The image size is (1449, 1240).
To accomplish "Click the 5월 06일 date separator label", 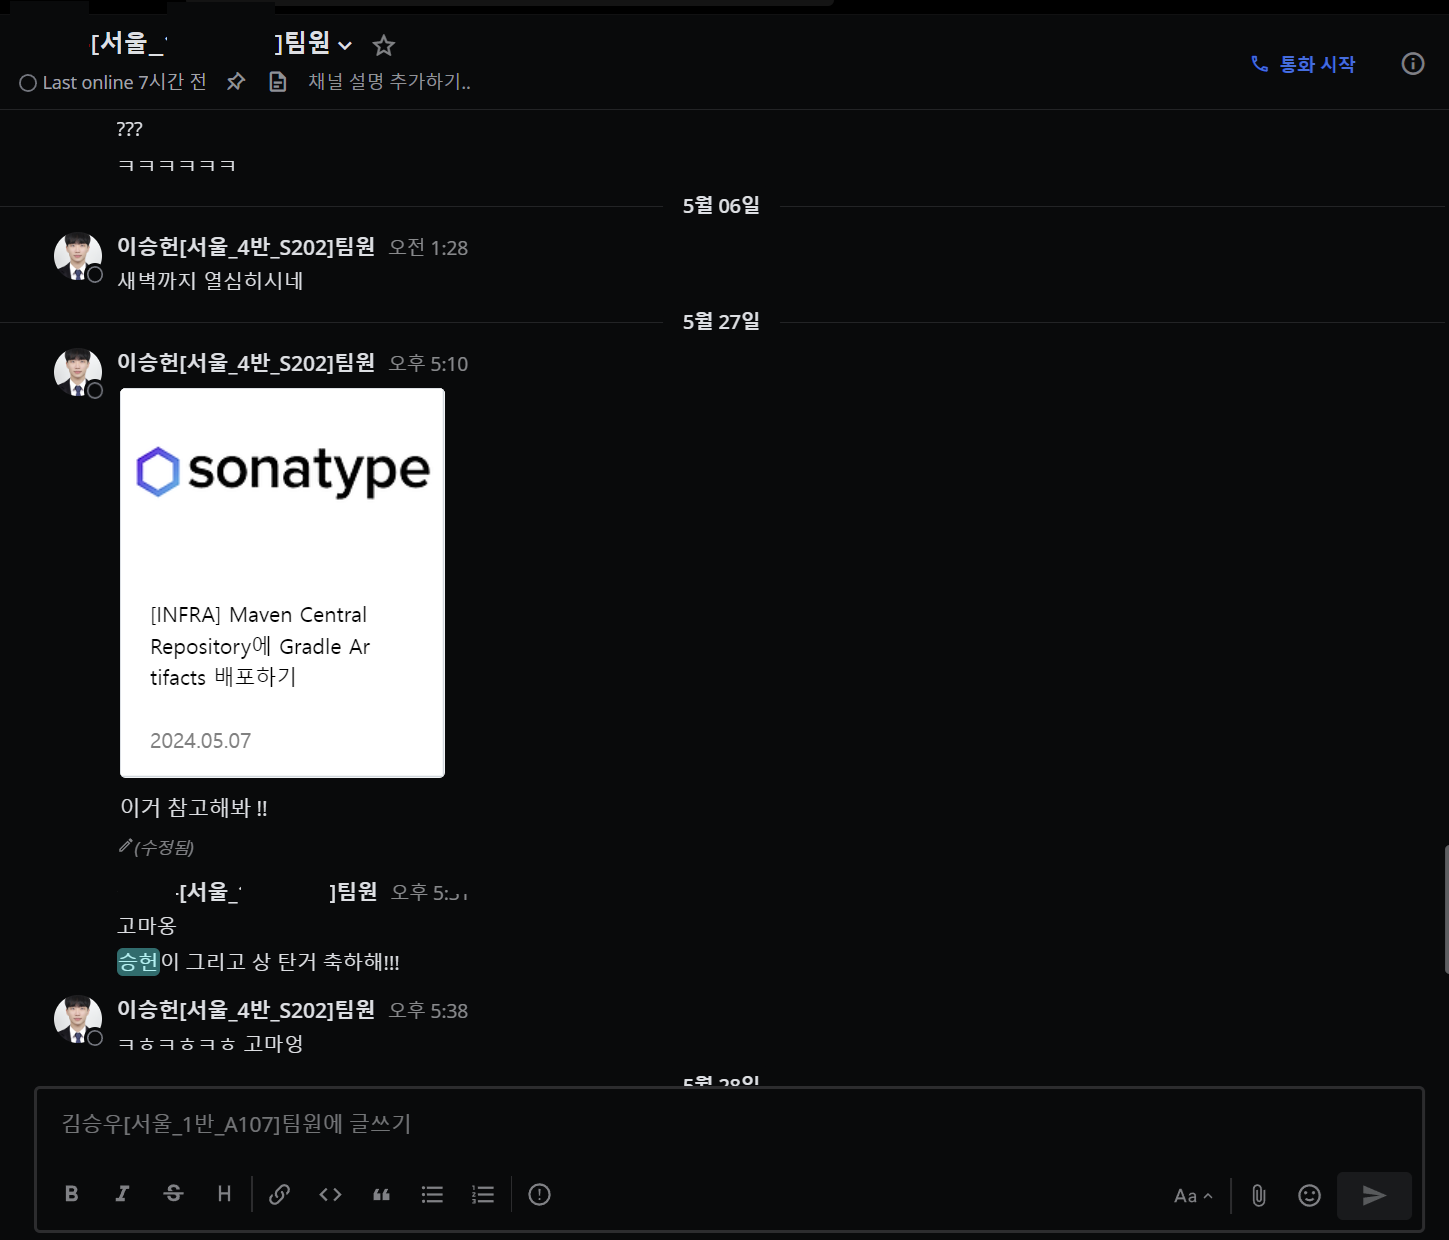I will click(721, 206).
